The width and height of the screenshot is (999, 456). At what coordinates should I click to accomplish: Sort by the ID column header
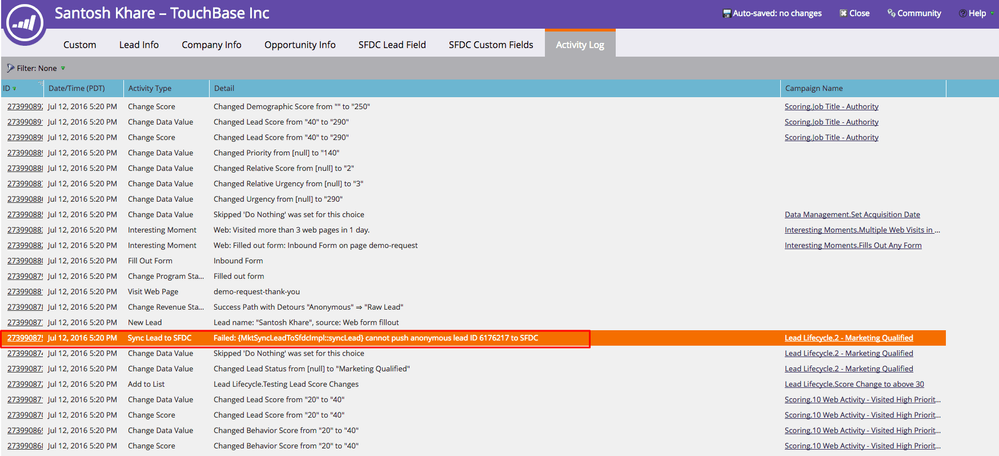[x=10, y=89]
